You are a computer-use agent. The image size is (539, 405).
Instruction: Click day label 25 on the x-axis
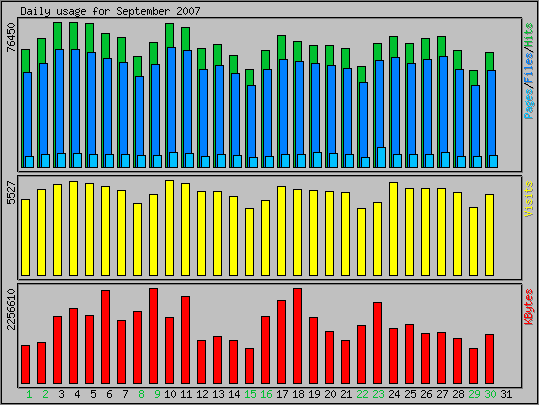click(410, 394)
